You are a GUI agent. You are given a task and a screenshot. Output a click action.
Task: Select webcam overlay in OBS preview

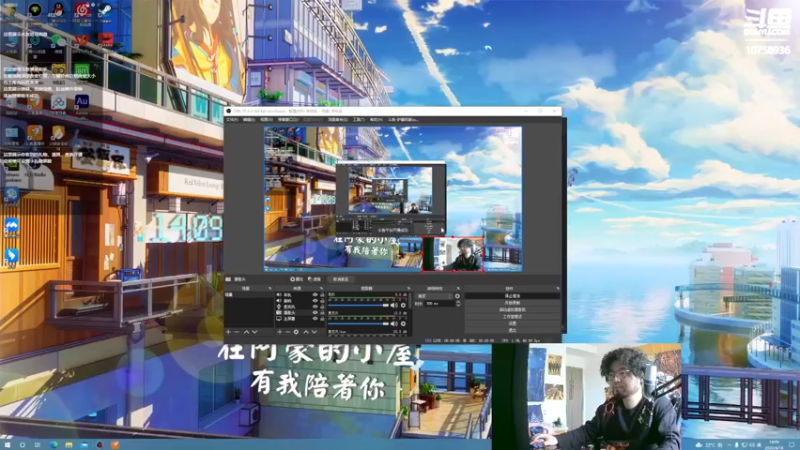453,254
